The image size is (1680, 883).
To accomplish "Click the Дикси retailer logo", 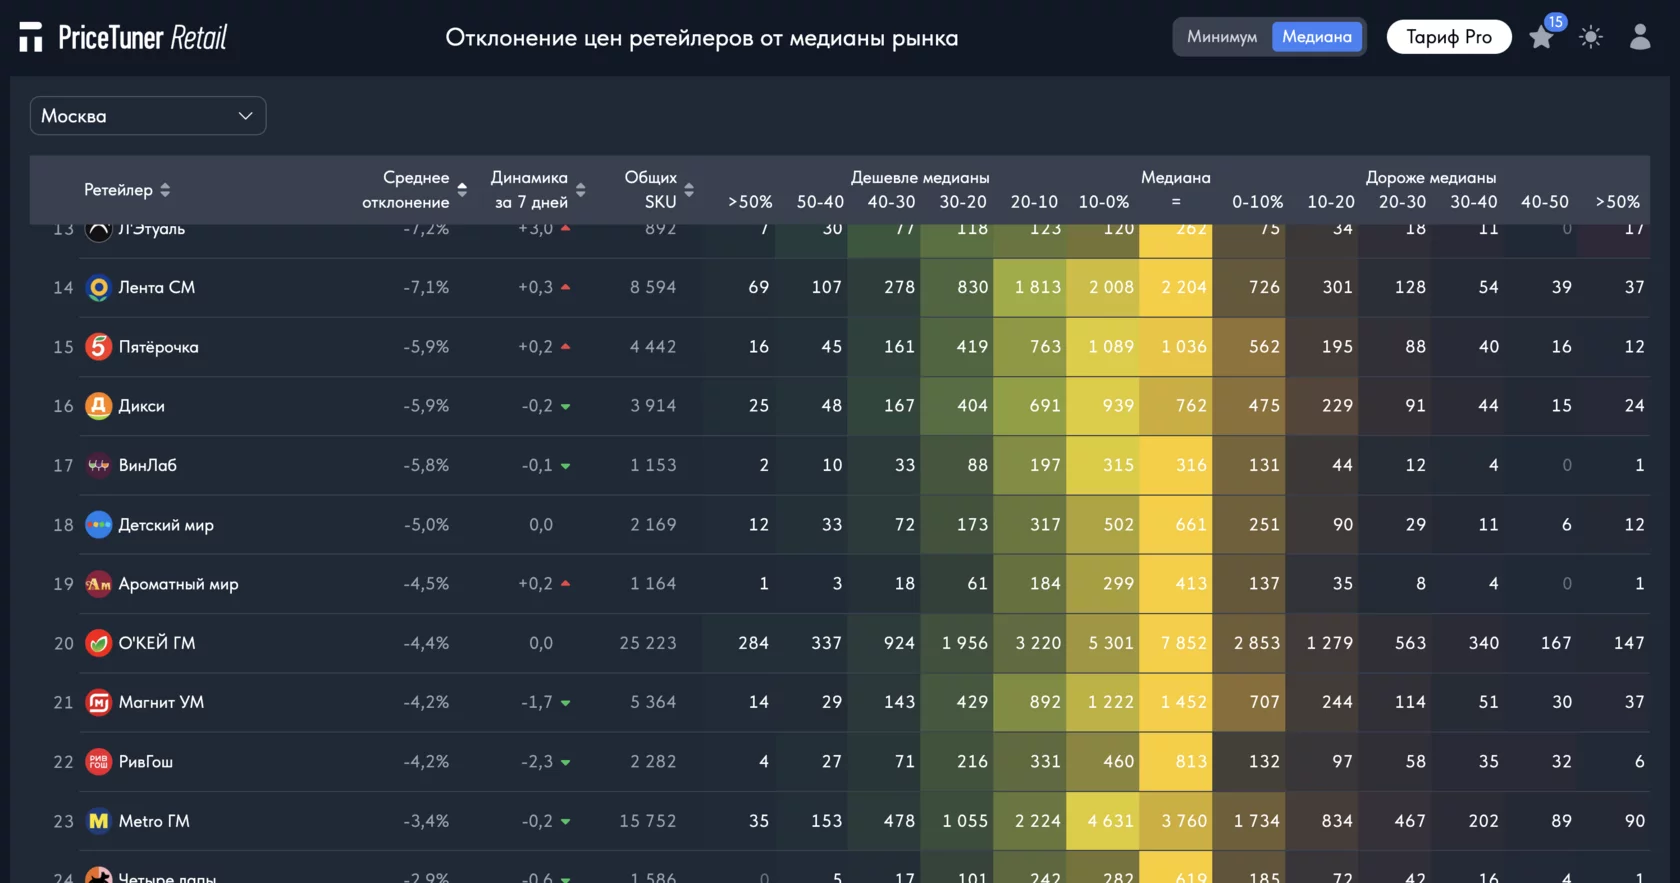I will tap(98, 406).
